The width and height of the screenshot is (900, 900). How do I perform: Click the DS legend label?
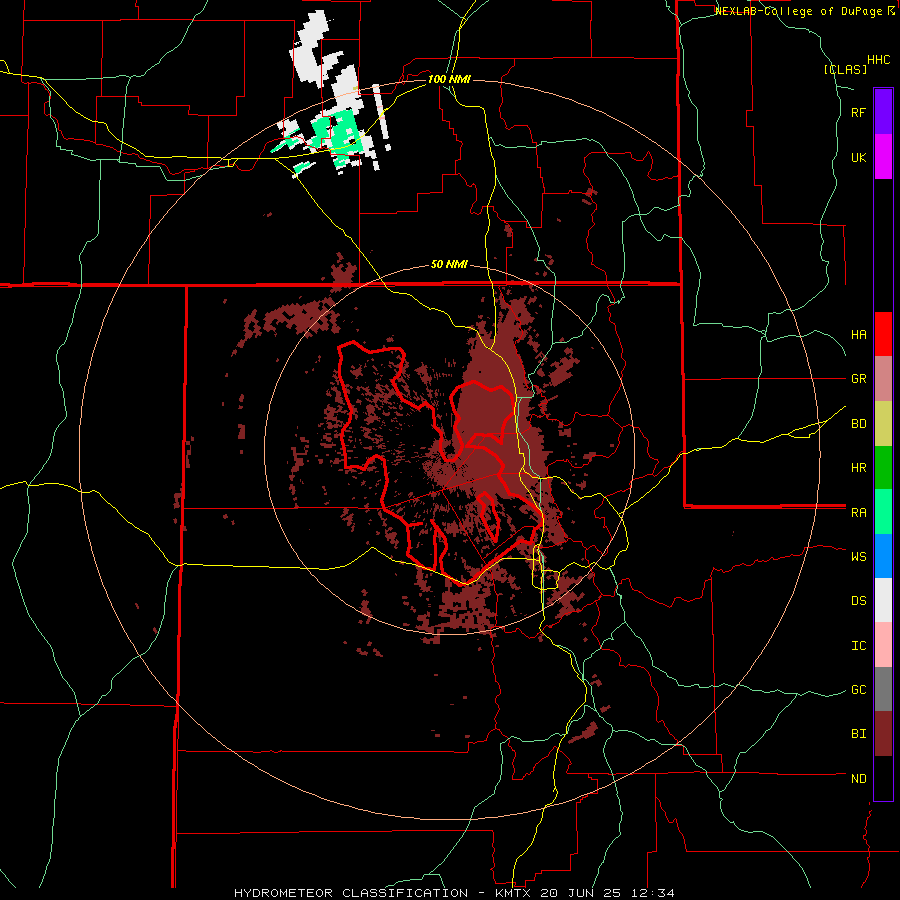pyautogui.click(x=859, y=601)
